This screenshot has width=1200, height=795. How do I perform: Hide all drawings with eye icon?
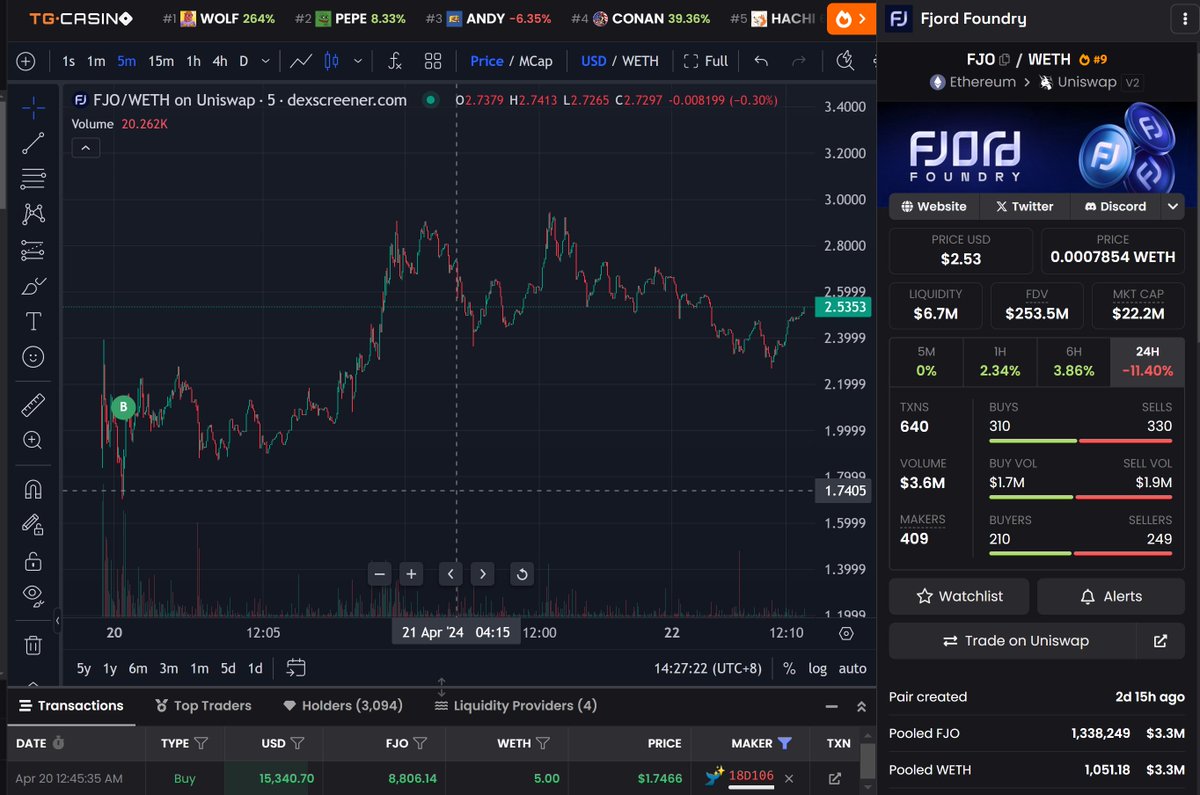pyautogui.click(x=33, y=596)
